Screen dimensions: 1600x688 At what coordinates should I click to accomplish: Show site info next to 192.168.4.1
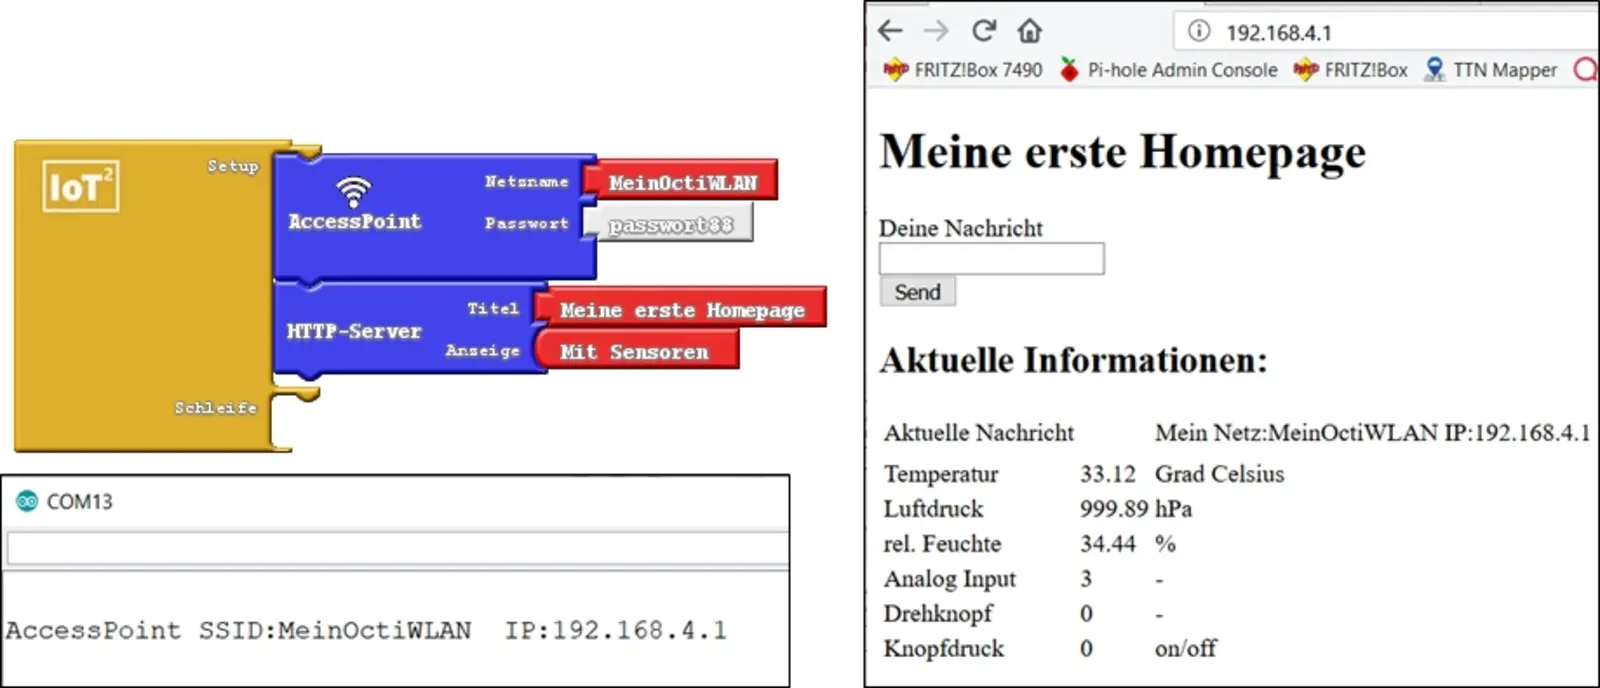click(x=1199, y=31)
